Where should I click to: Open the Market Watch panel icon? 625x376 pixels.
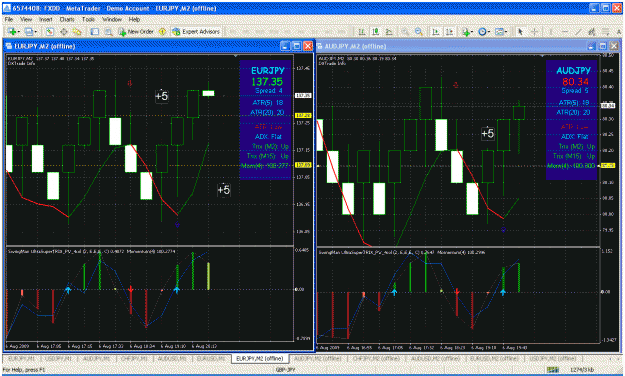pyautogui.click(x=49, y=31)
